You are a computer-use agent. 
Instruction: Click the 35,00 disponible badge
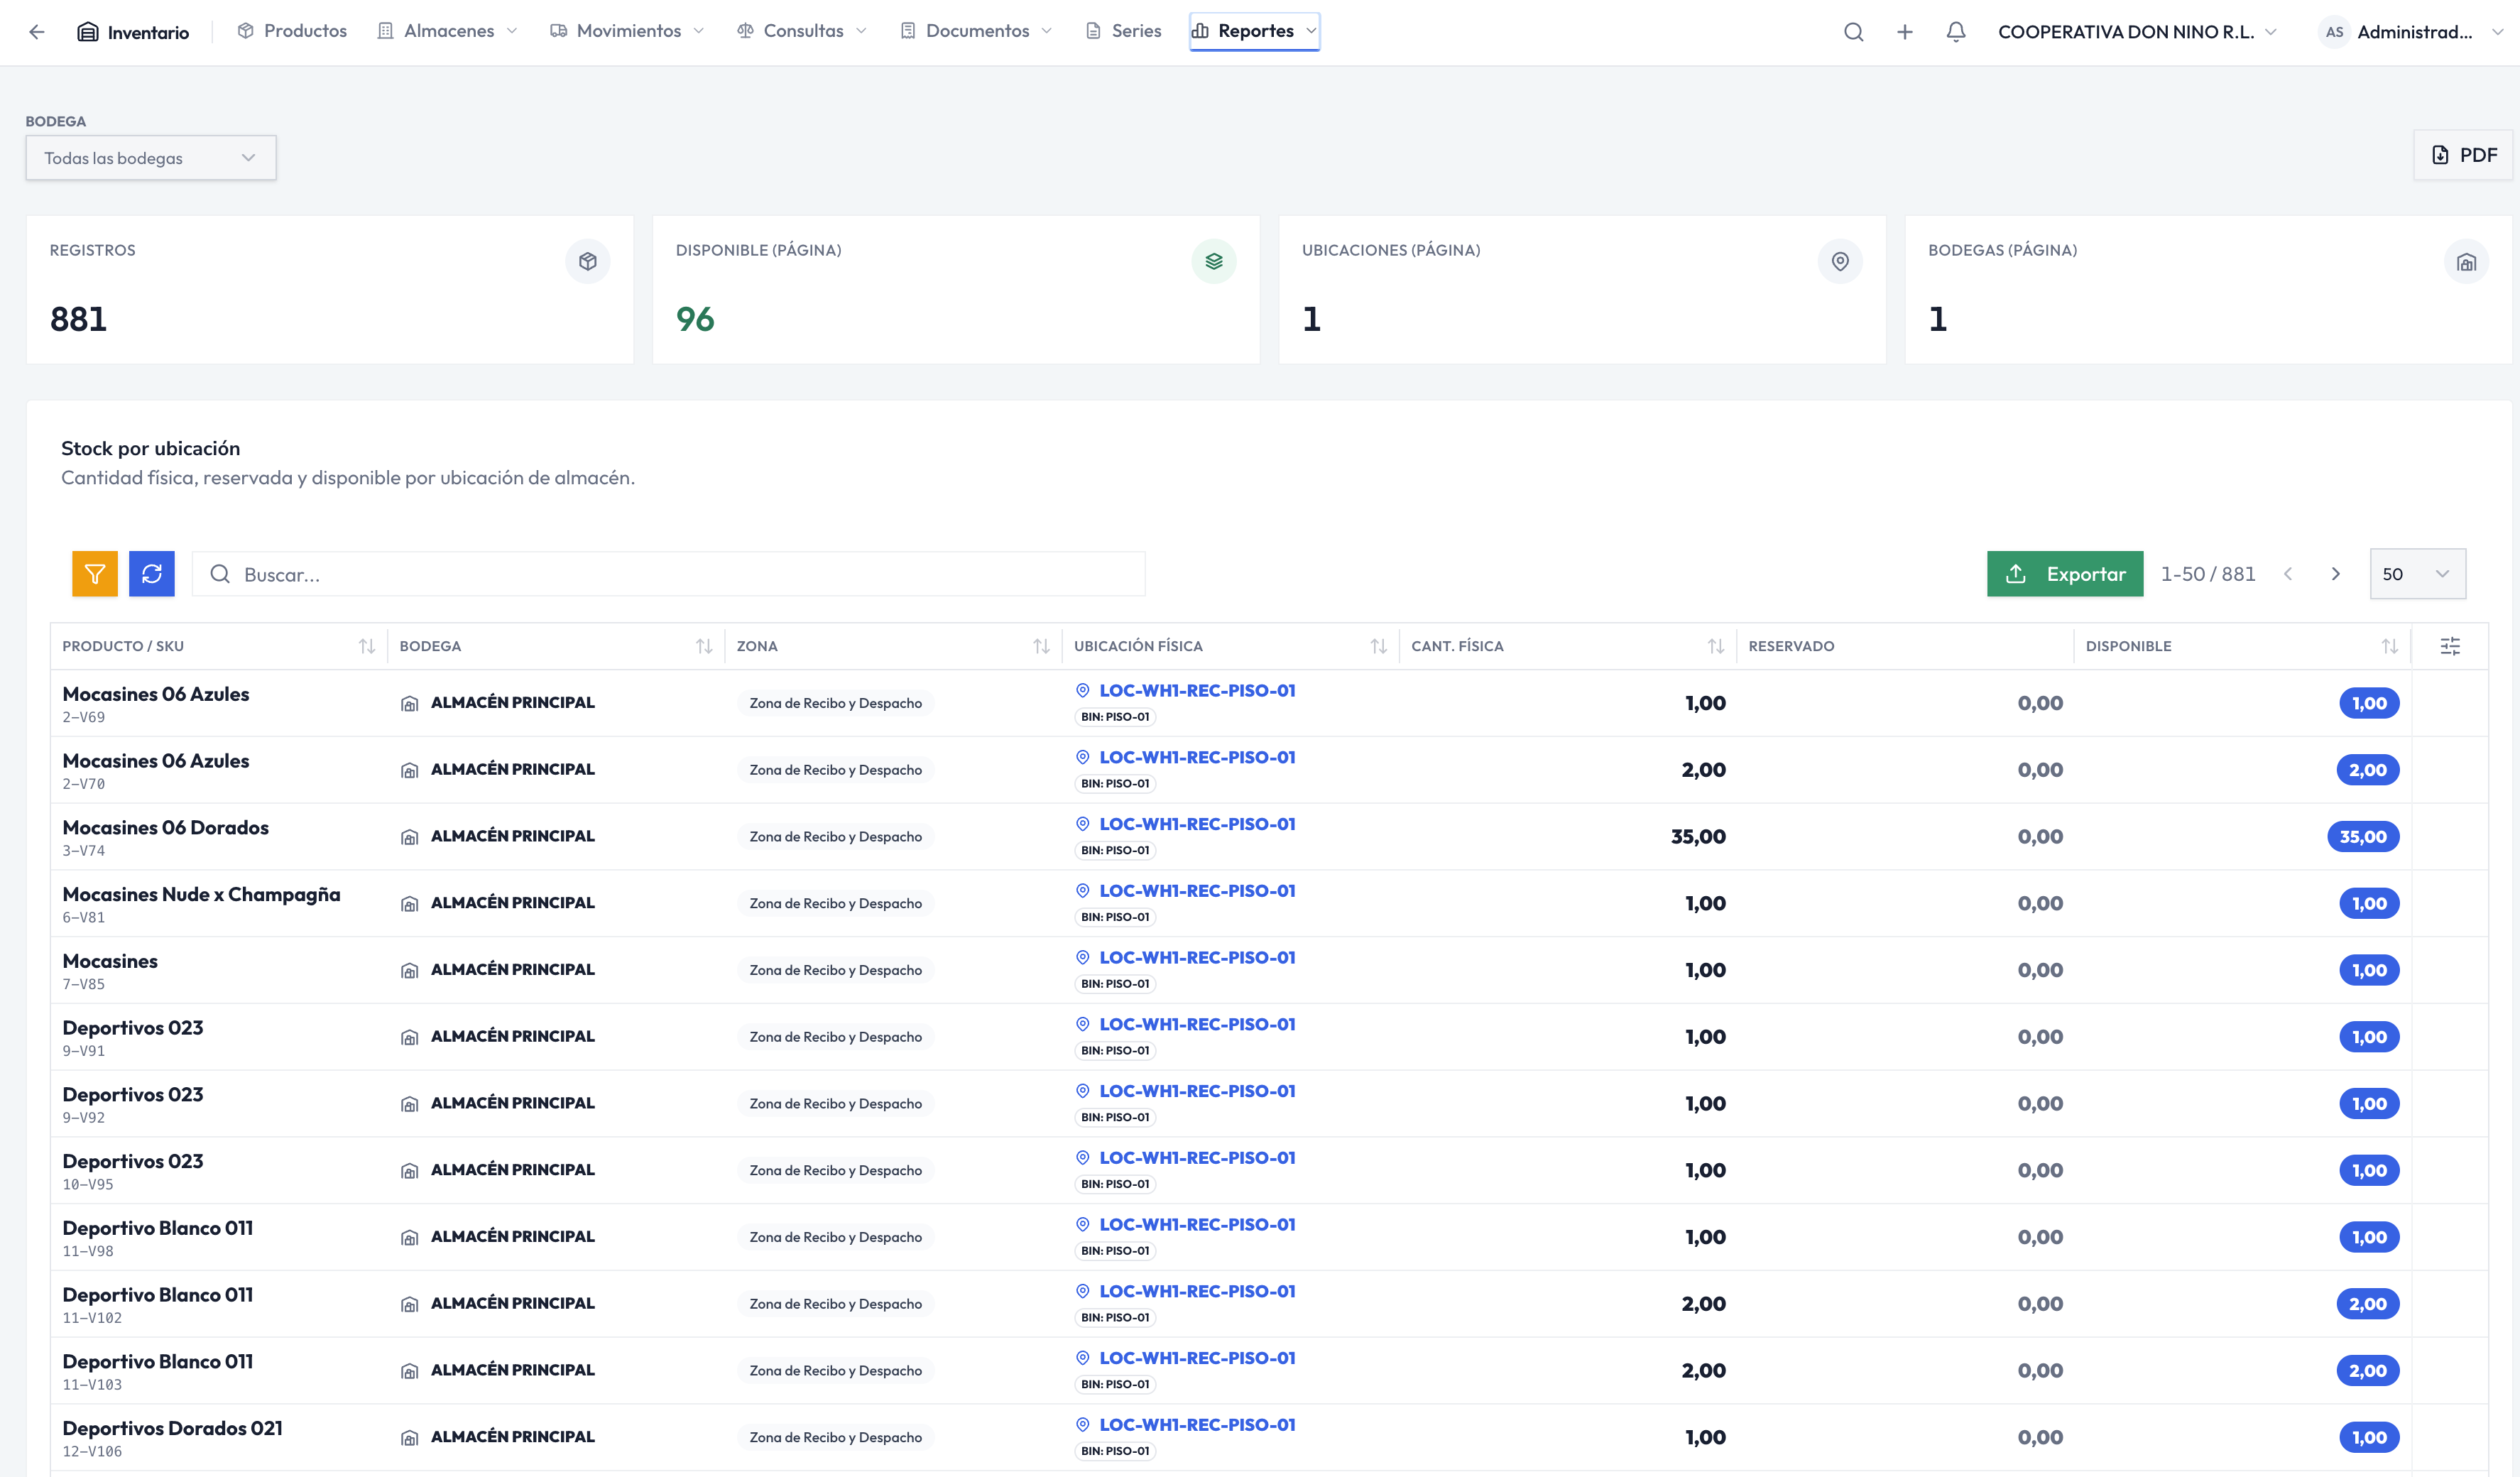tap(2363, 837)
